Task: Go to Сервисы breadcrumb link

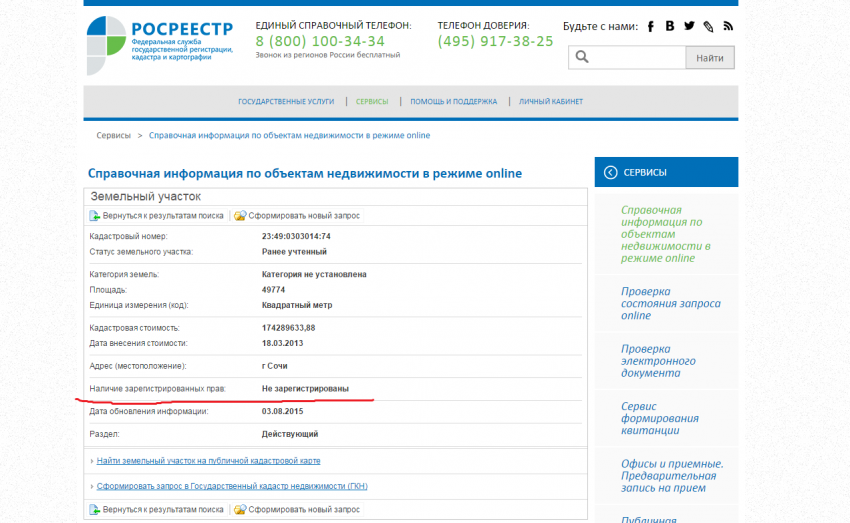Action: 113,135
